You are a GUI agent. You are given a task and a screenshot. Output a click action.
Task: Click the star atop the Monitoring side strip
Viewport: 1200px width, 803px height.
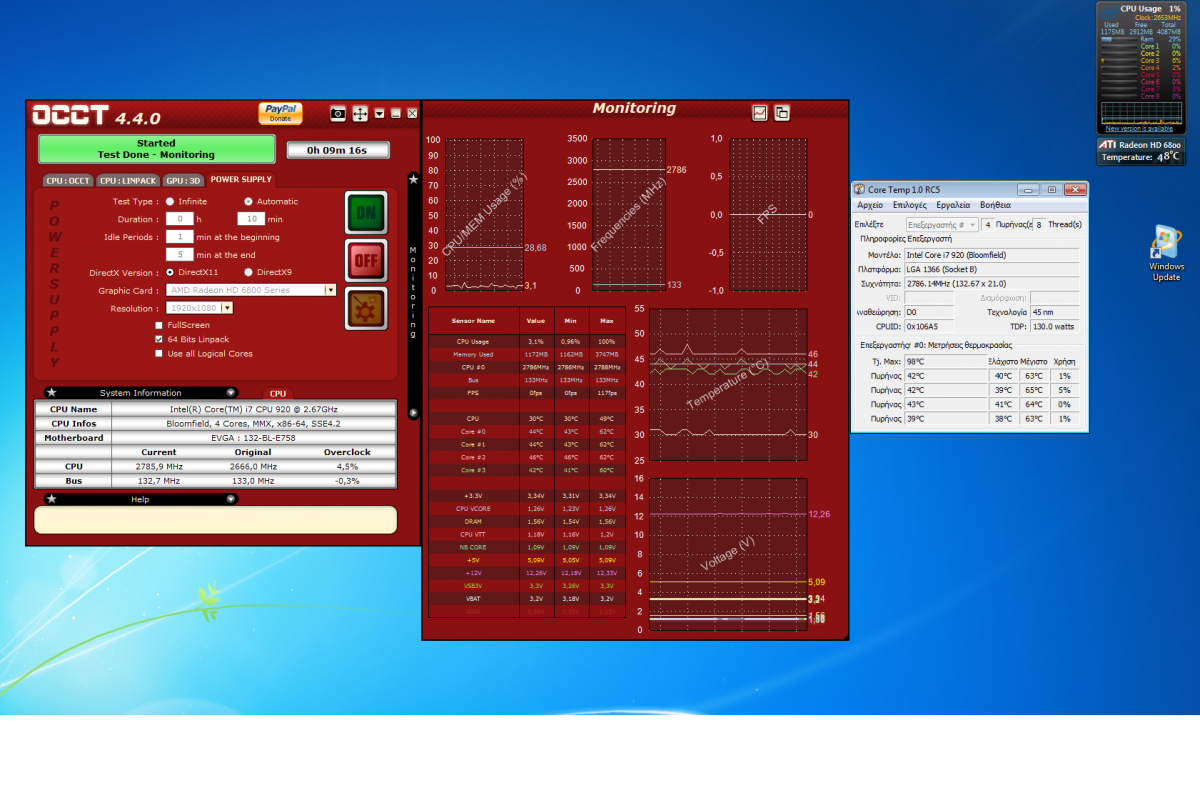tap(413, 179)
